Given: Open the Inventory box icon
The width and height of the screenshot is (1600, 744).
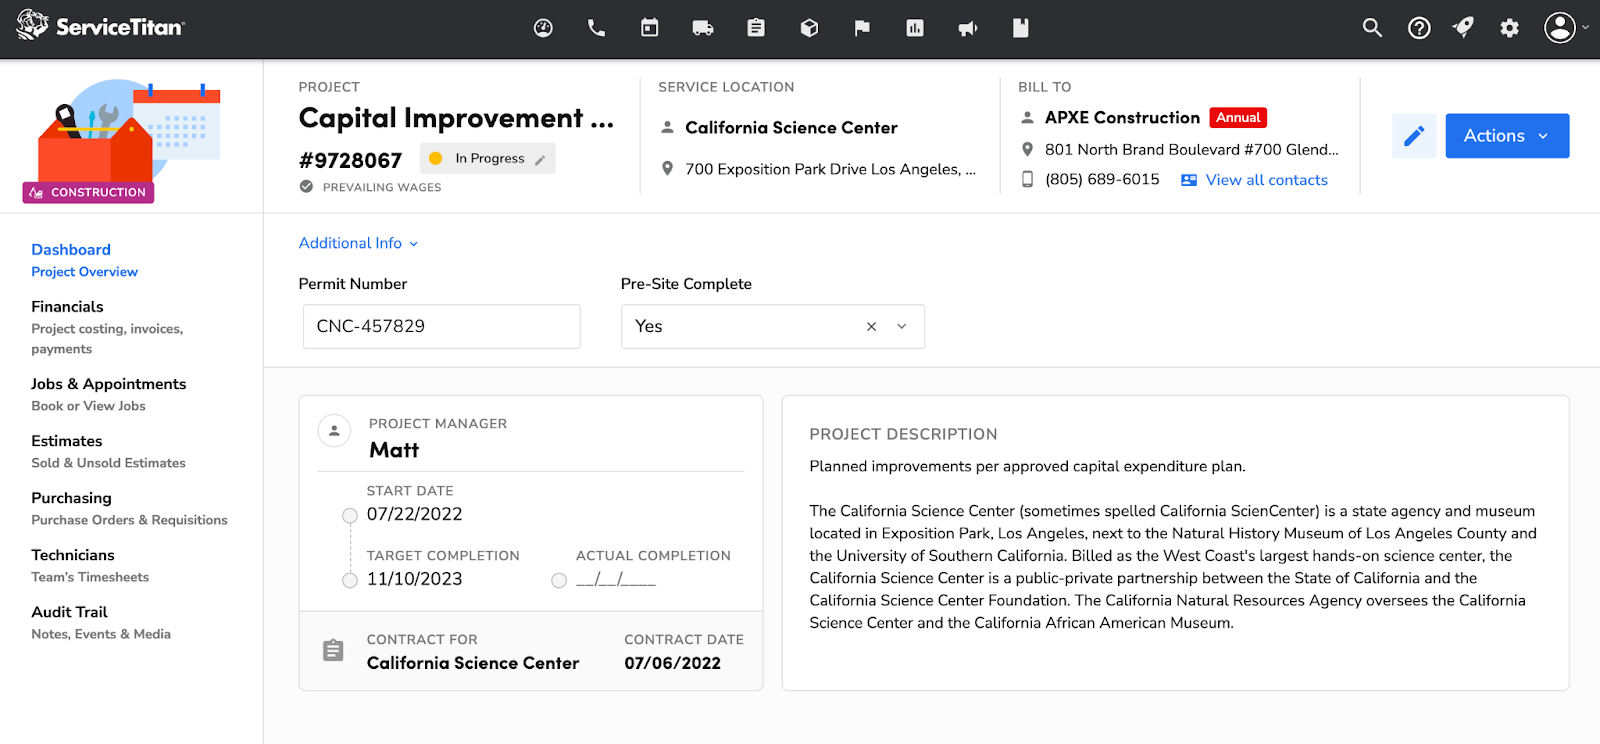Looking at the screenshot, I should point(809,28).
